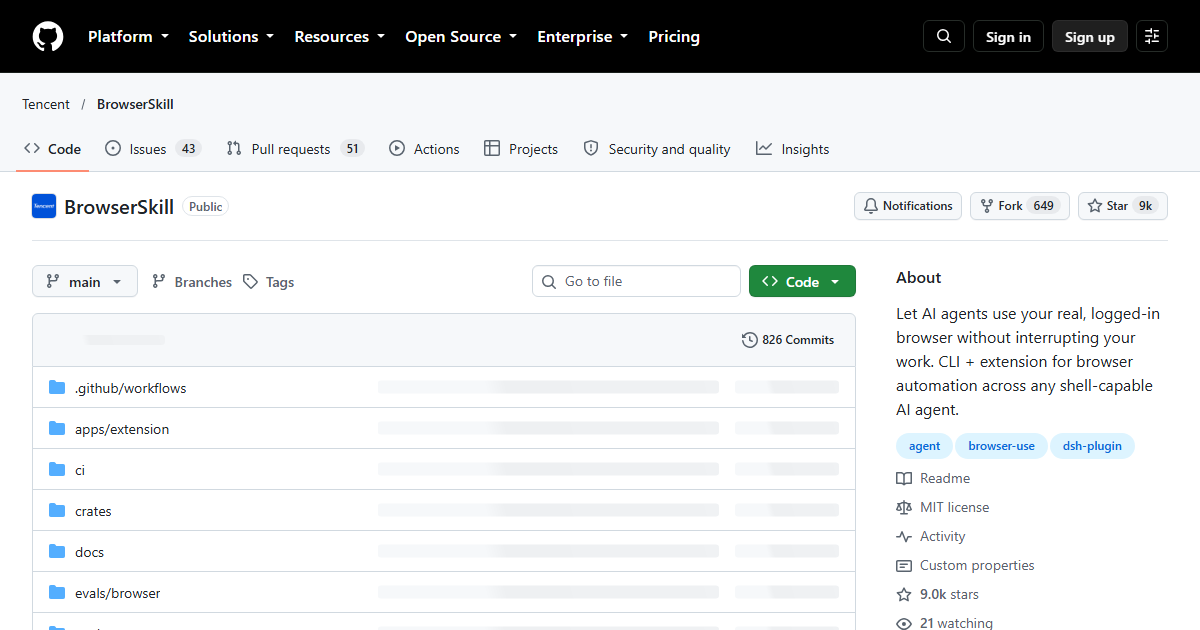The image size is (1200, 630).
Task: Open the Pull requests tab
Action: click(295, 149)
